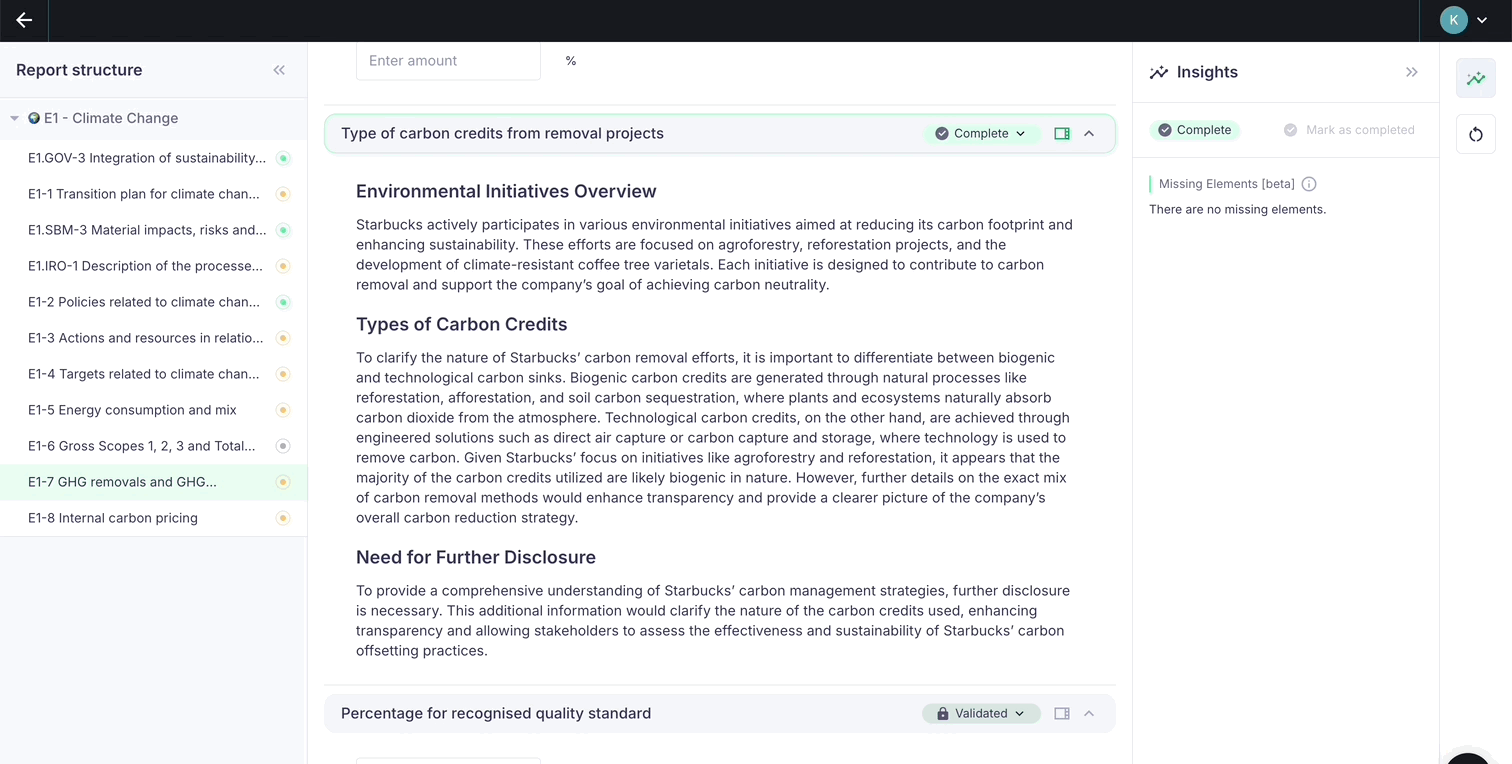Click the Types of Carbon Credits heading
The image size is (1512, 764).
point(462,324)
